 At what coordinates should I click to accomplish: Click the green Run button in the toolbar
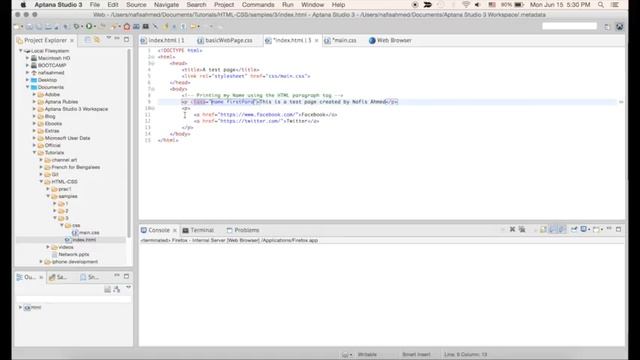[x=88, y=27]
